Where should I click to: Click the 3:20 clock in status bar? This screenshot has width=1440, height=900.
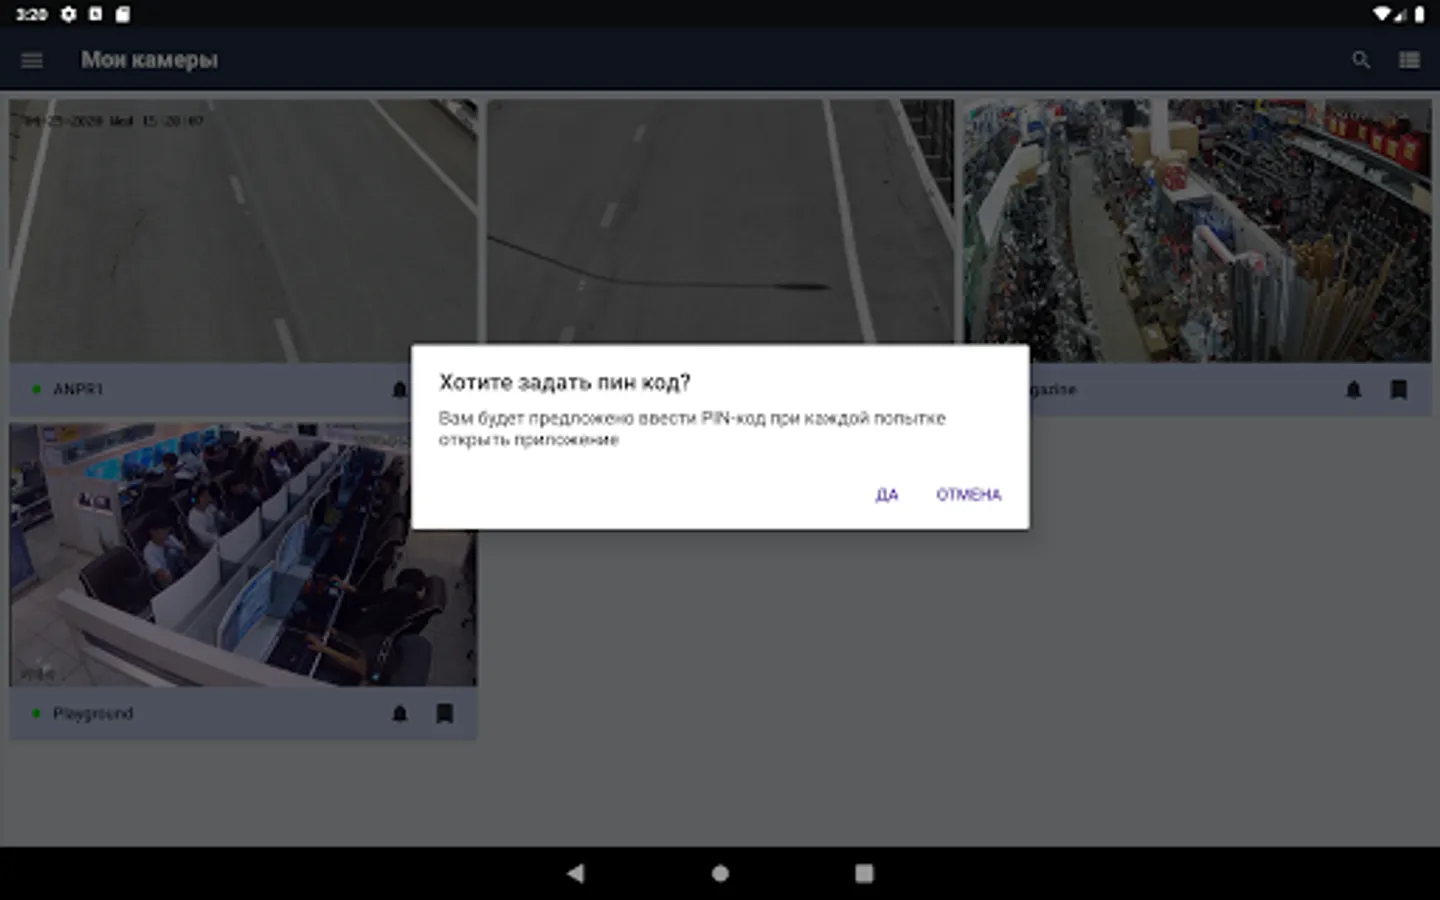[x=32, y=14]
